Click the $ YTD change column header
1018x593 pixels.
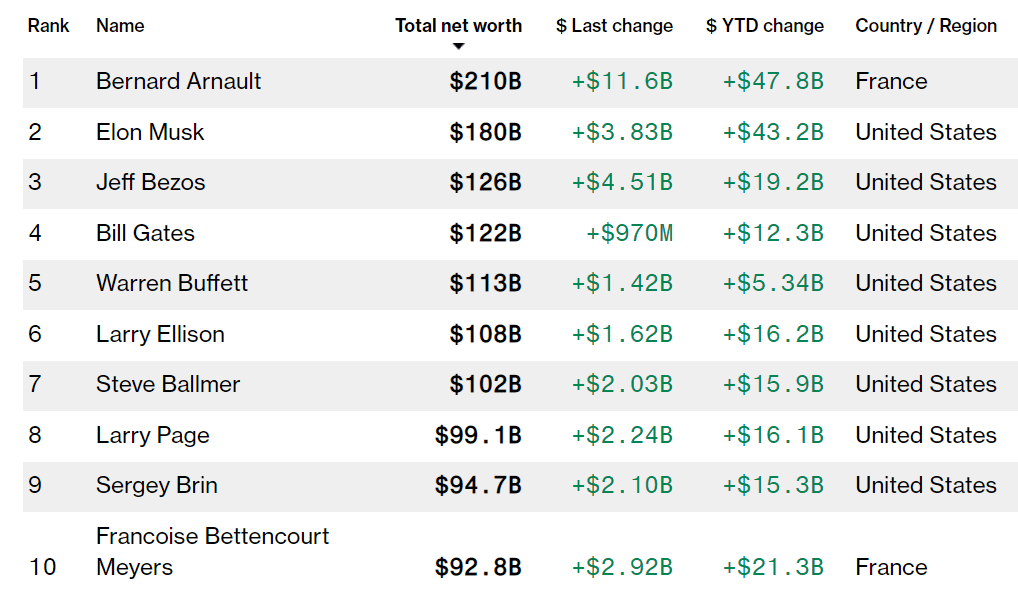tap(765, 26)
